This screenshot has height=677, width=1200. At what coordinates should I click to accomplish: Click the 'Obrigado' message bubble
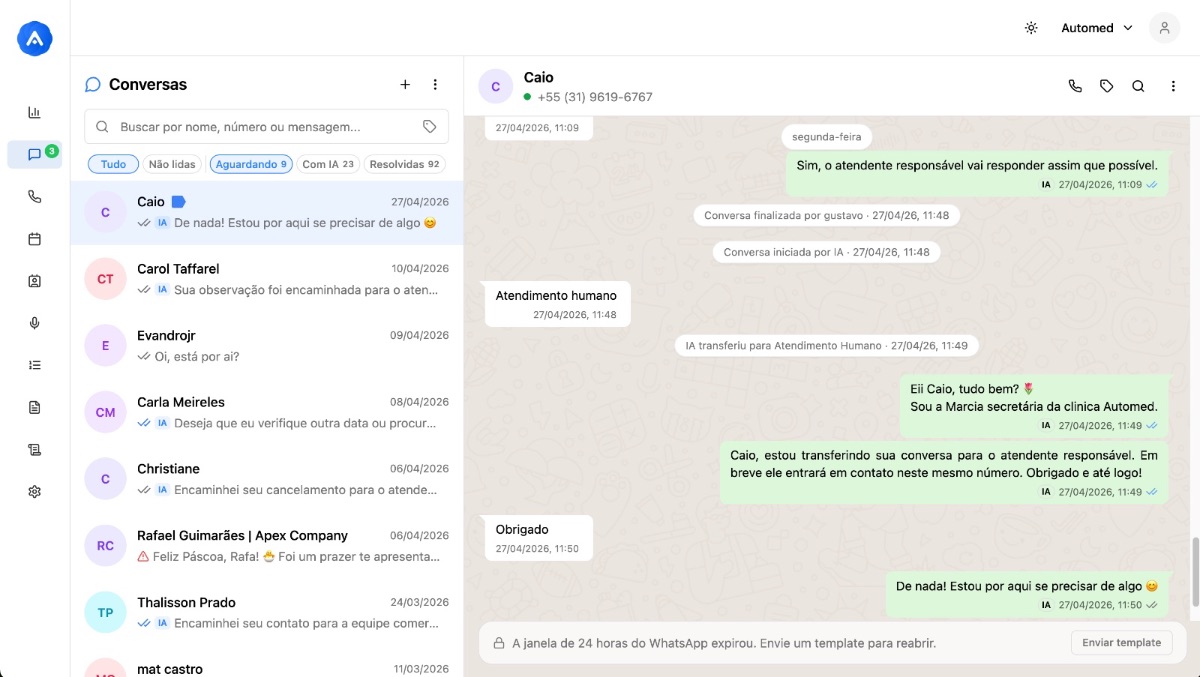pos(538,538)
